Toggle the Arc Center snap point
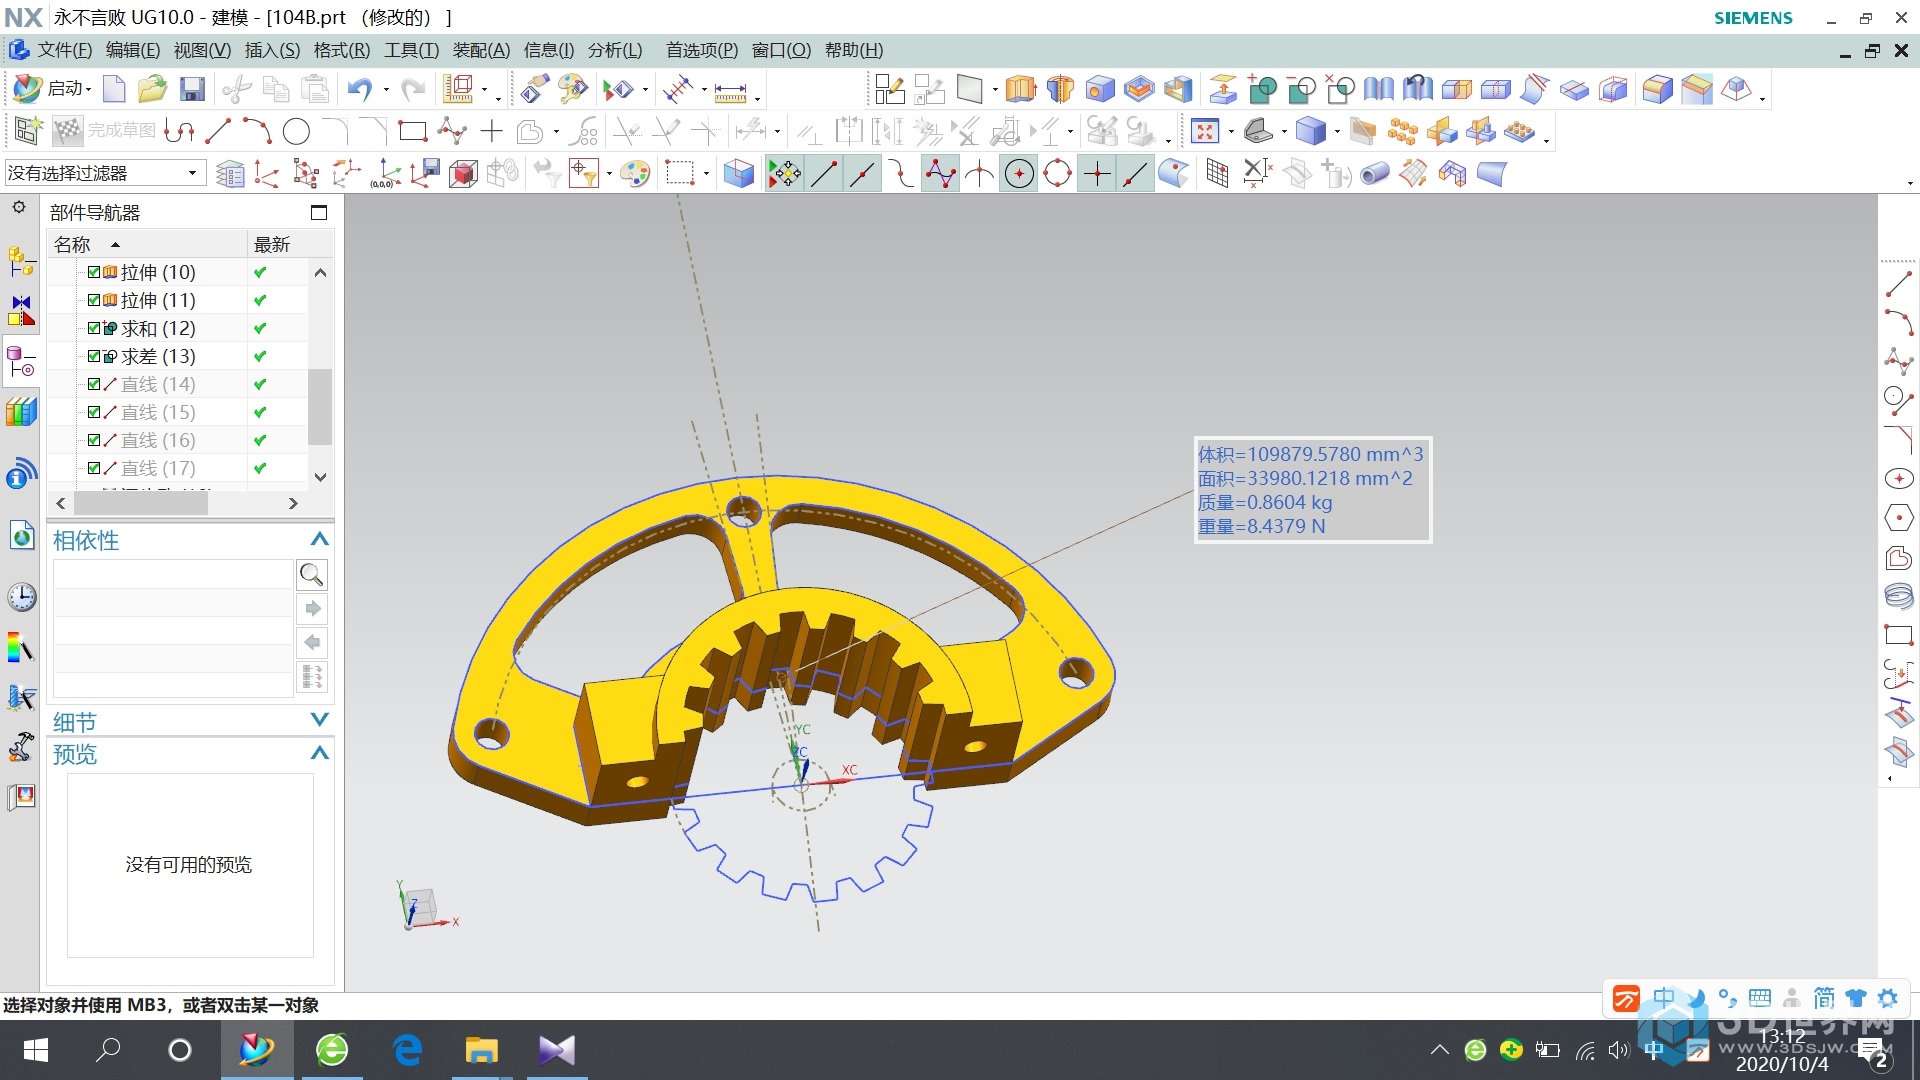This screenshot has width=1920, height=1080. (1019, 173)
